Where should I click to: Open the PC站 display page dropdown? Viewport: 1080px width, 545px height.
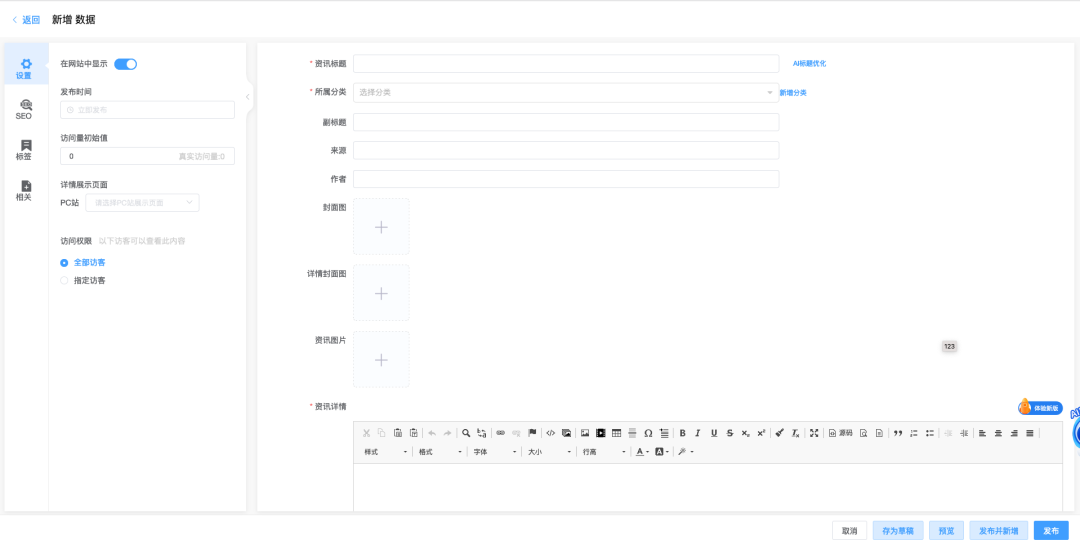click(143, 203)
